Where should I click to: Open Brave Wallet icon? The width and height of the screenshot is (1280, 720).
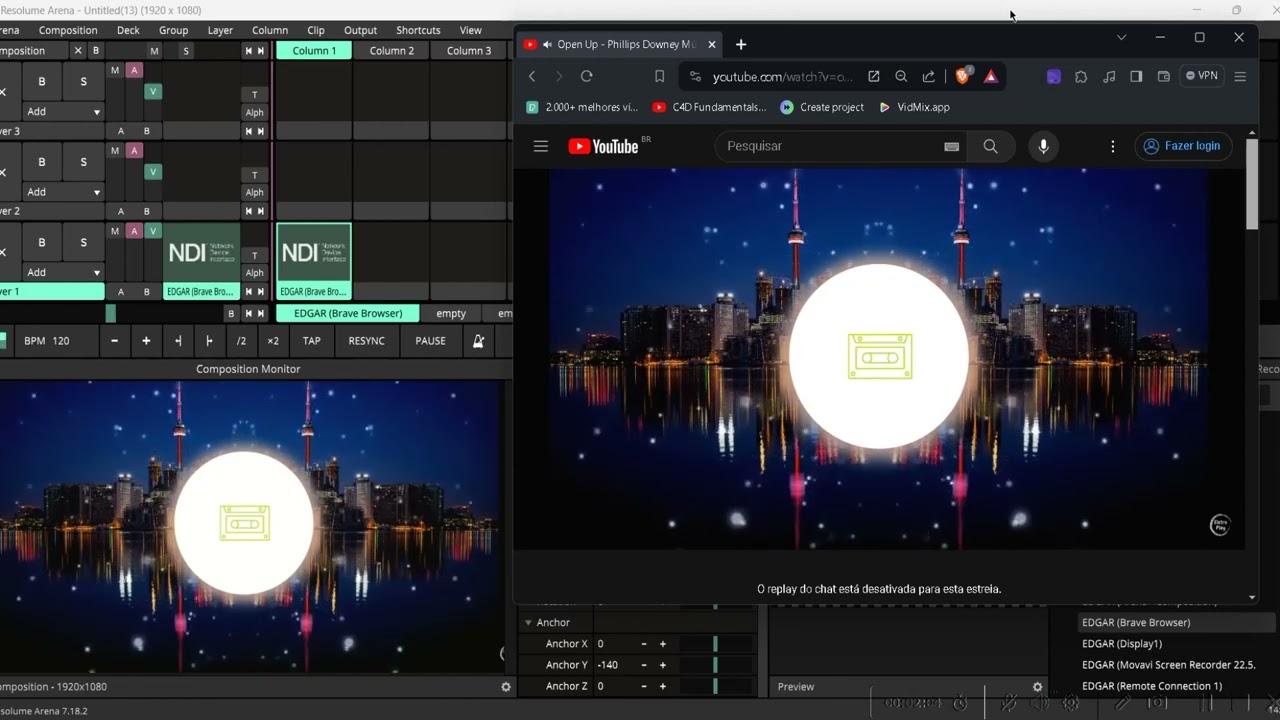tap(1163, 76)
